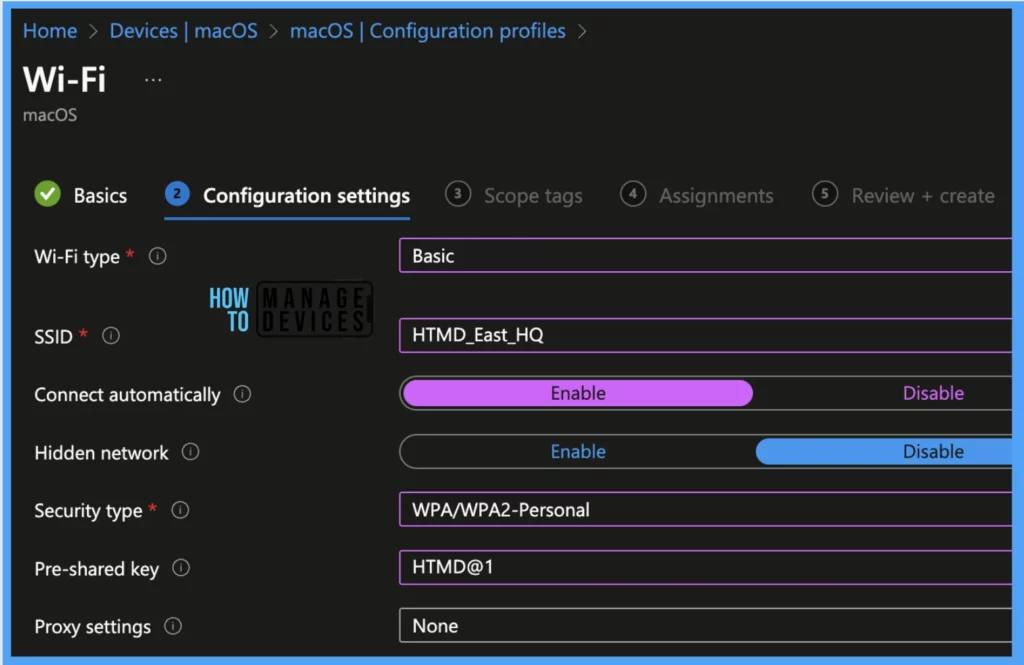
Task: Enable the Hidden network option
Action: coord(578,452)
